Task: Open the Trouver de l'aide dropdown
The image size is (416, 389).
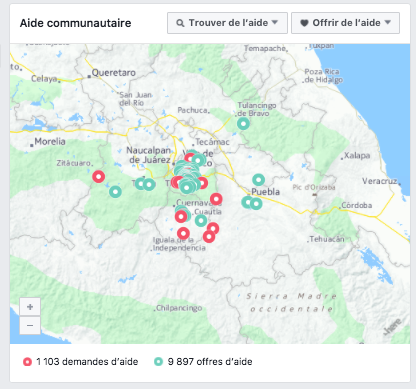Action: (x=227, y=23)
